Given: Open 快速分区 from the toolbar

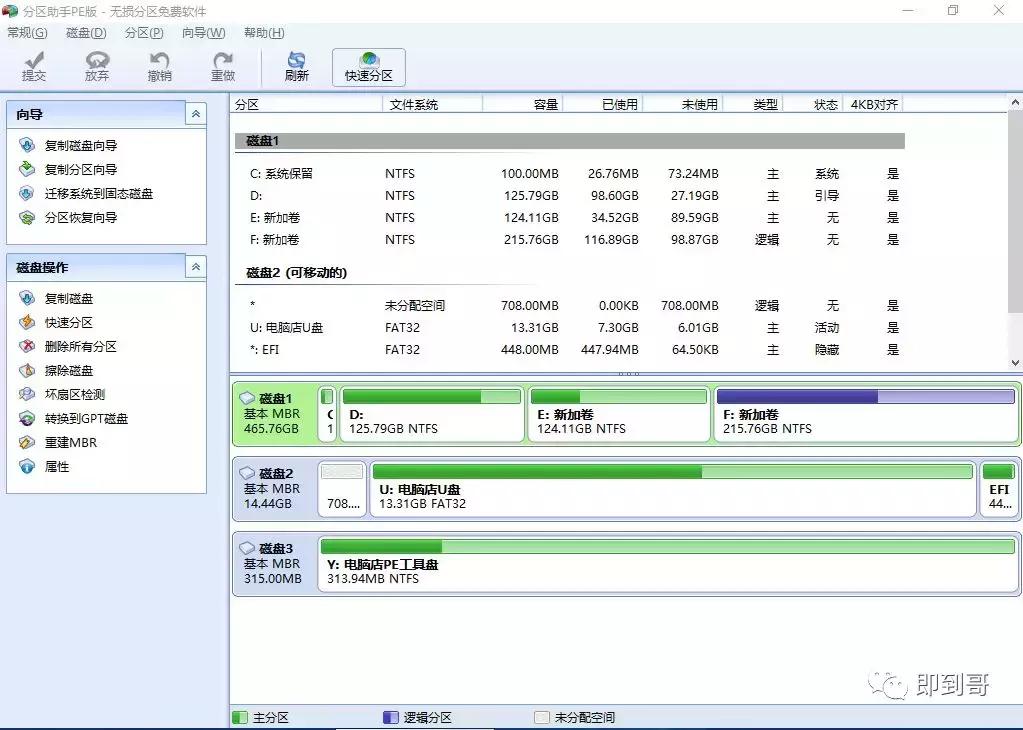Looking at the screenshot, I should coord(368,65).
